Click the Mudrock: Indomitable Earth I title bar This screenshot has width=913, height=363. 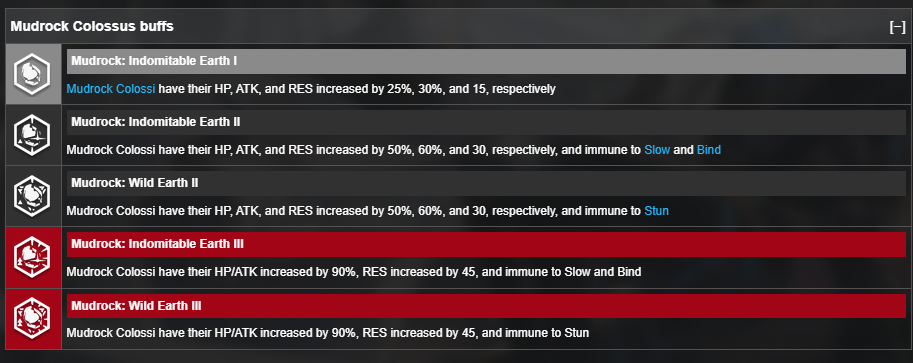click(x=486, y=61)
